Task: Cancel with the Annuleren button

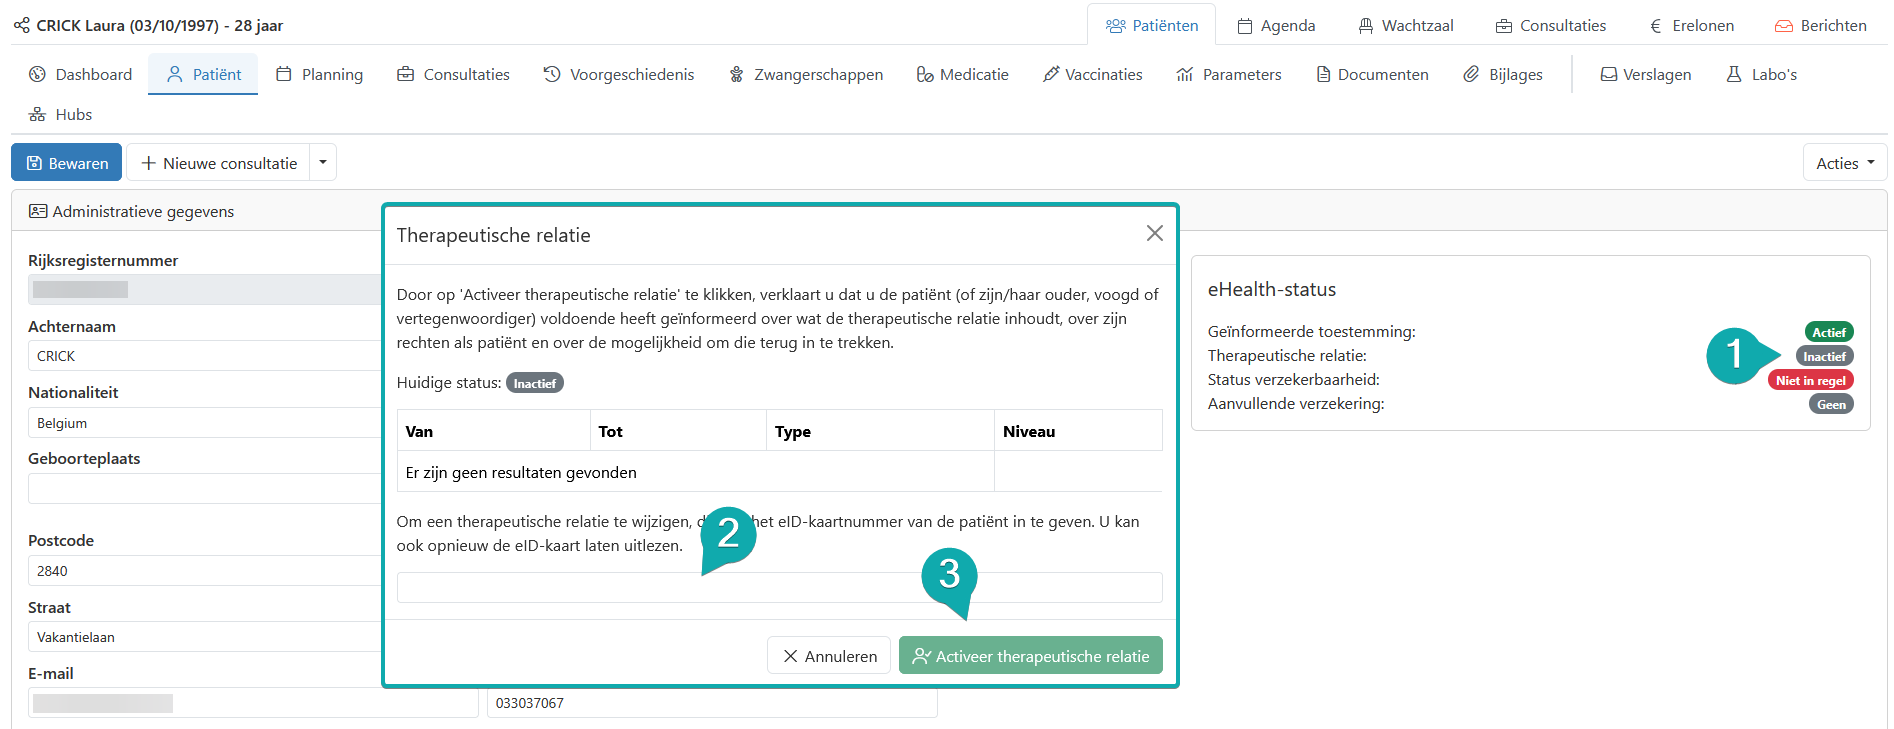Action: click(x=829, y=656)
